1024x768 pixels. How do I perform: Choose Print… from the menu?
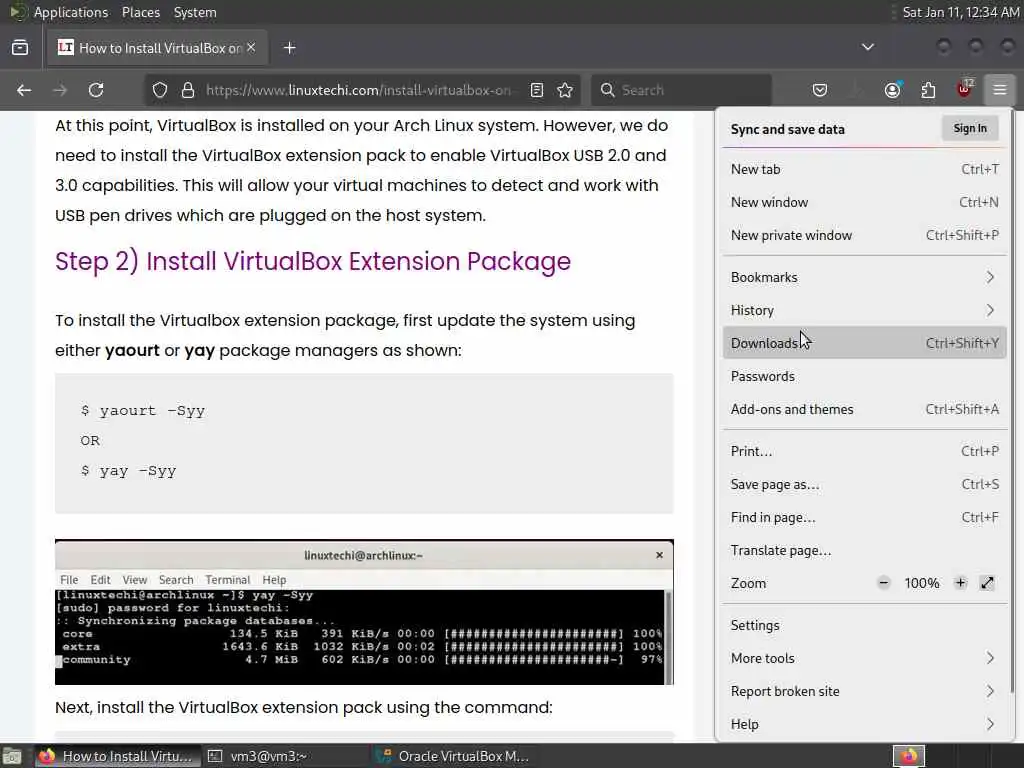864,451
